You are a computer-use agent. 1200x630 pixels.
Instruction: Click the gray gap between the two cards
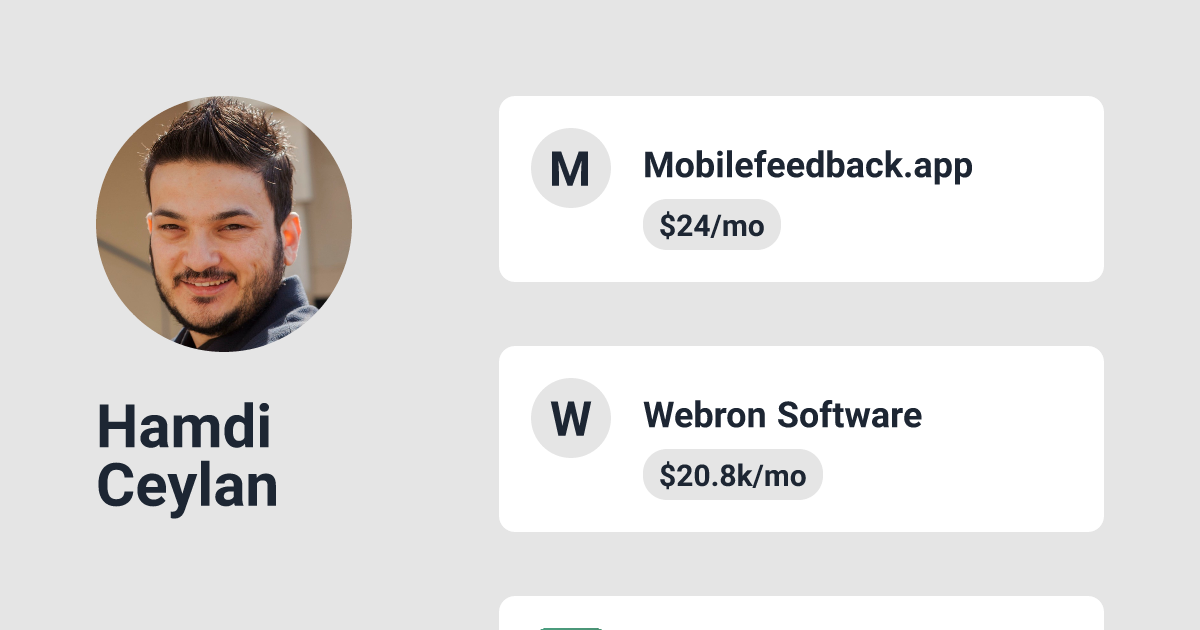[x=800, y=314]
